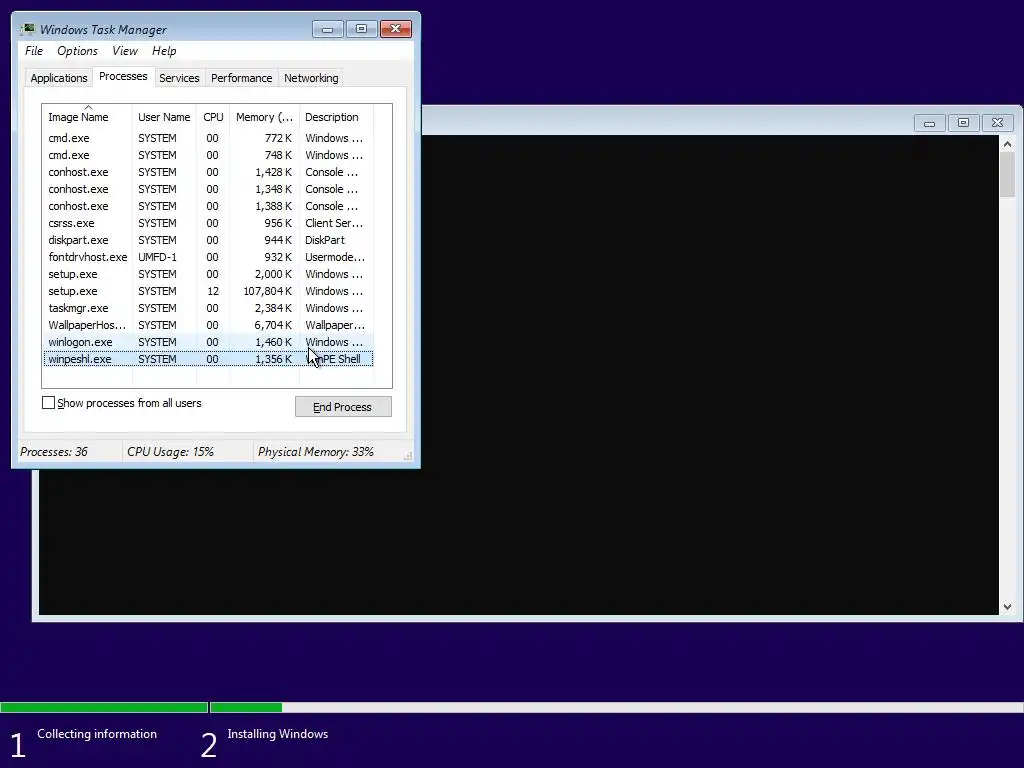Go to the Networking tab
1024x768 pixels.
pos(311,78)
